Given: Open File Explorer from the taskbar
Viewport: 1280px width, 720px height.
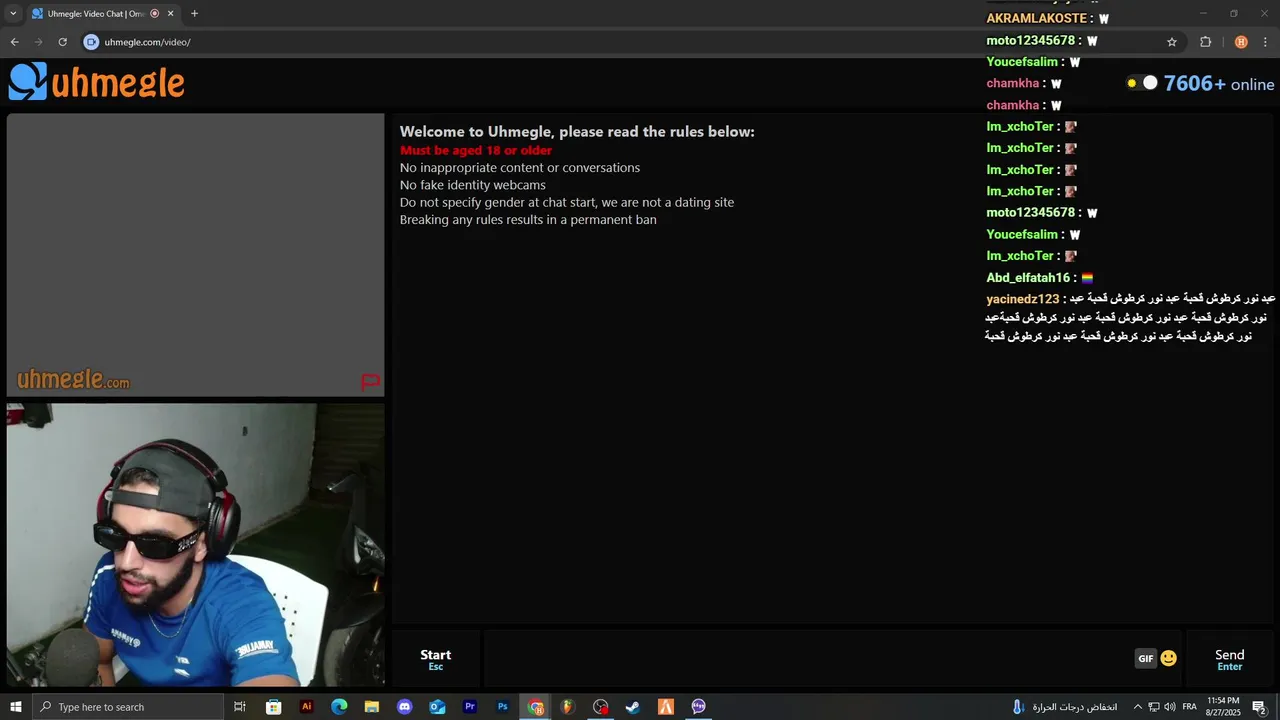Looking at the screenshot, I should (371, 707).
